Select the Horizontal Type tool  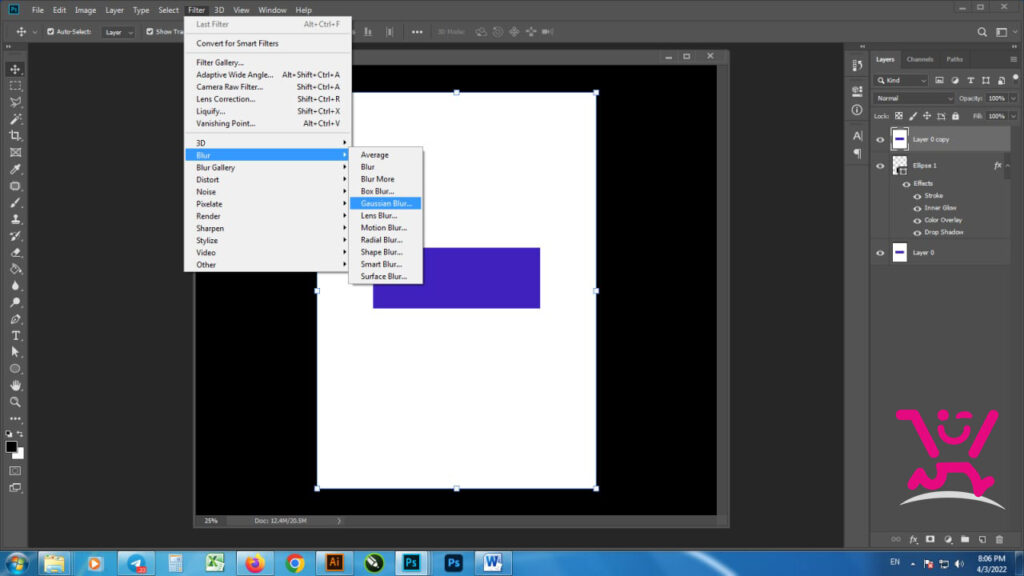[15, 336]
